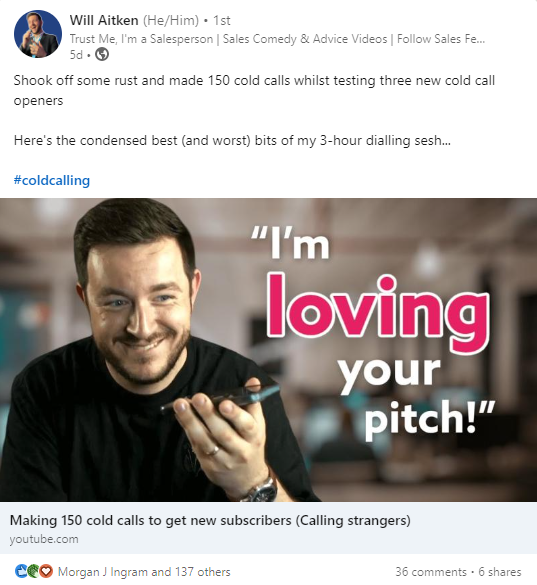Click the like reaction icon
This screenshot has height=585, width=537.
pyautogui.click(x=21, y=571)
